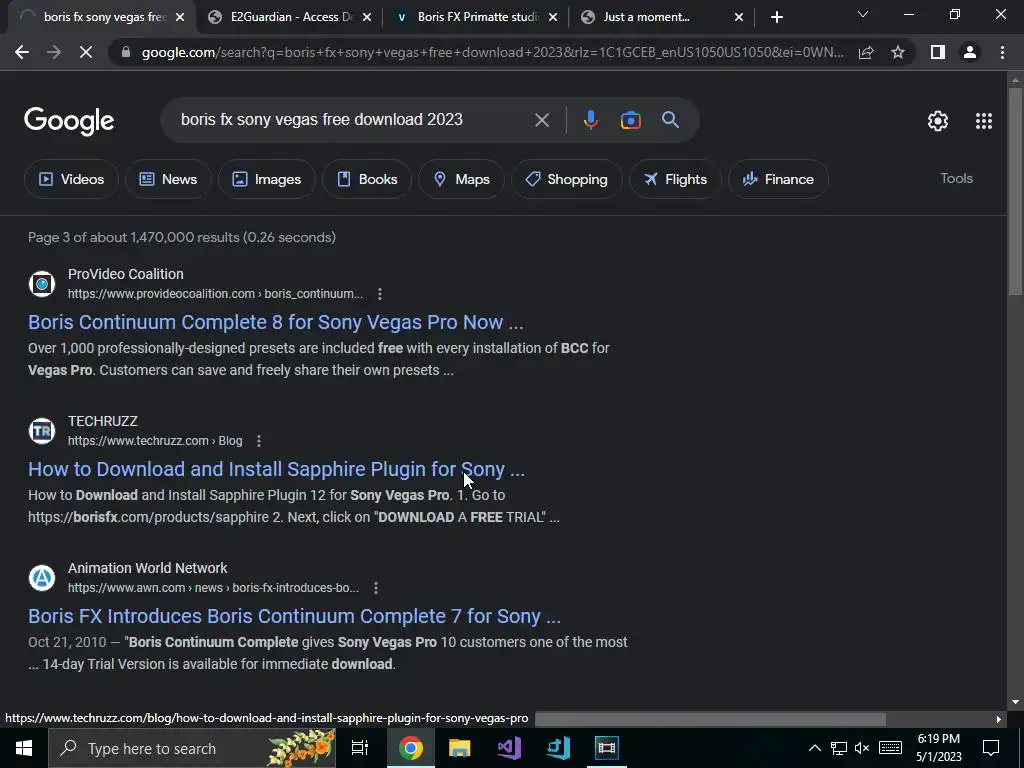Viewport: 1024px width, 768px height.
Task: Click the providecoalition.com URL
Action: [215, 294]
